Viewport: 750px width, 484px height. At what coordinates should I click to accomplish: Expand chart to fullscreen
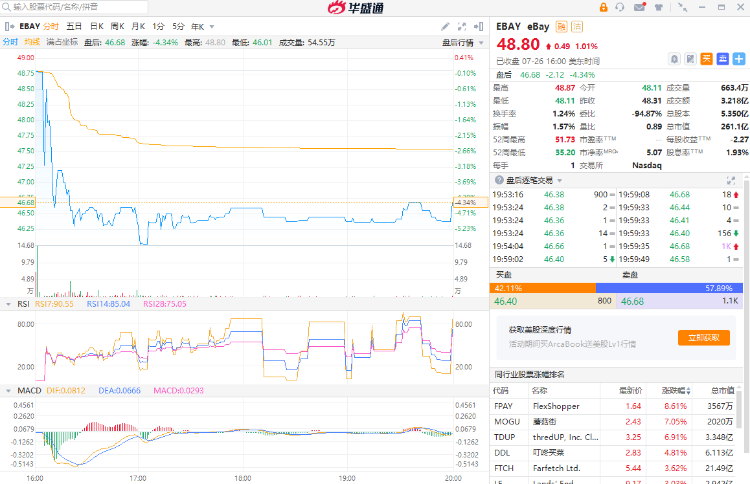pos(462,27)
